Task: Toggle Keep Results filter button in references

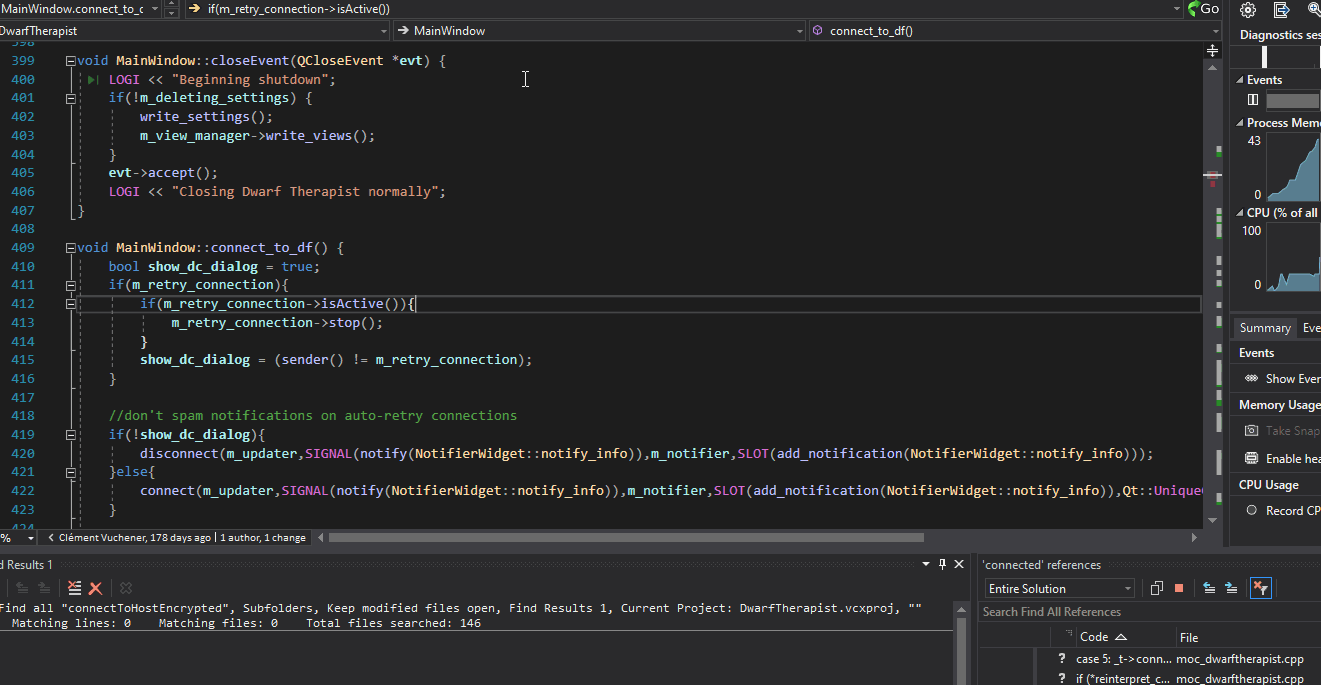Action: 1260,588
